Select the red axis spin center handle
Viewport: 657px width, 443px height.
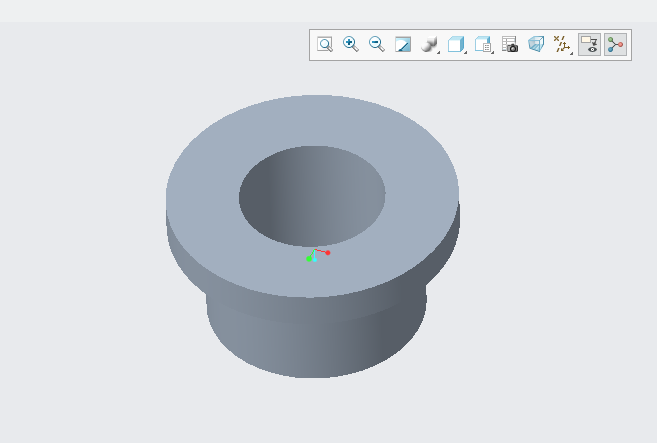click(x=328, y=253)
